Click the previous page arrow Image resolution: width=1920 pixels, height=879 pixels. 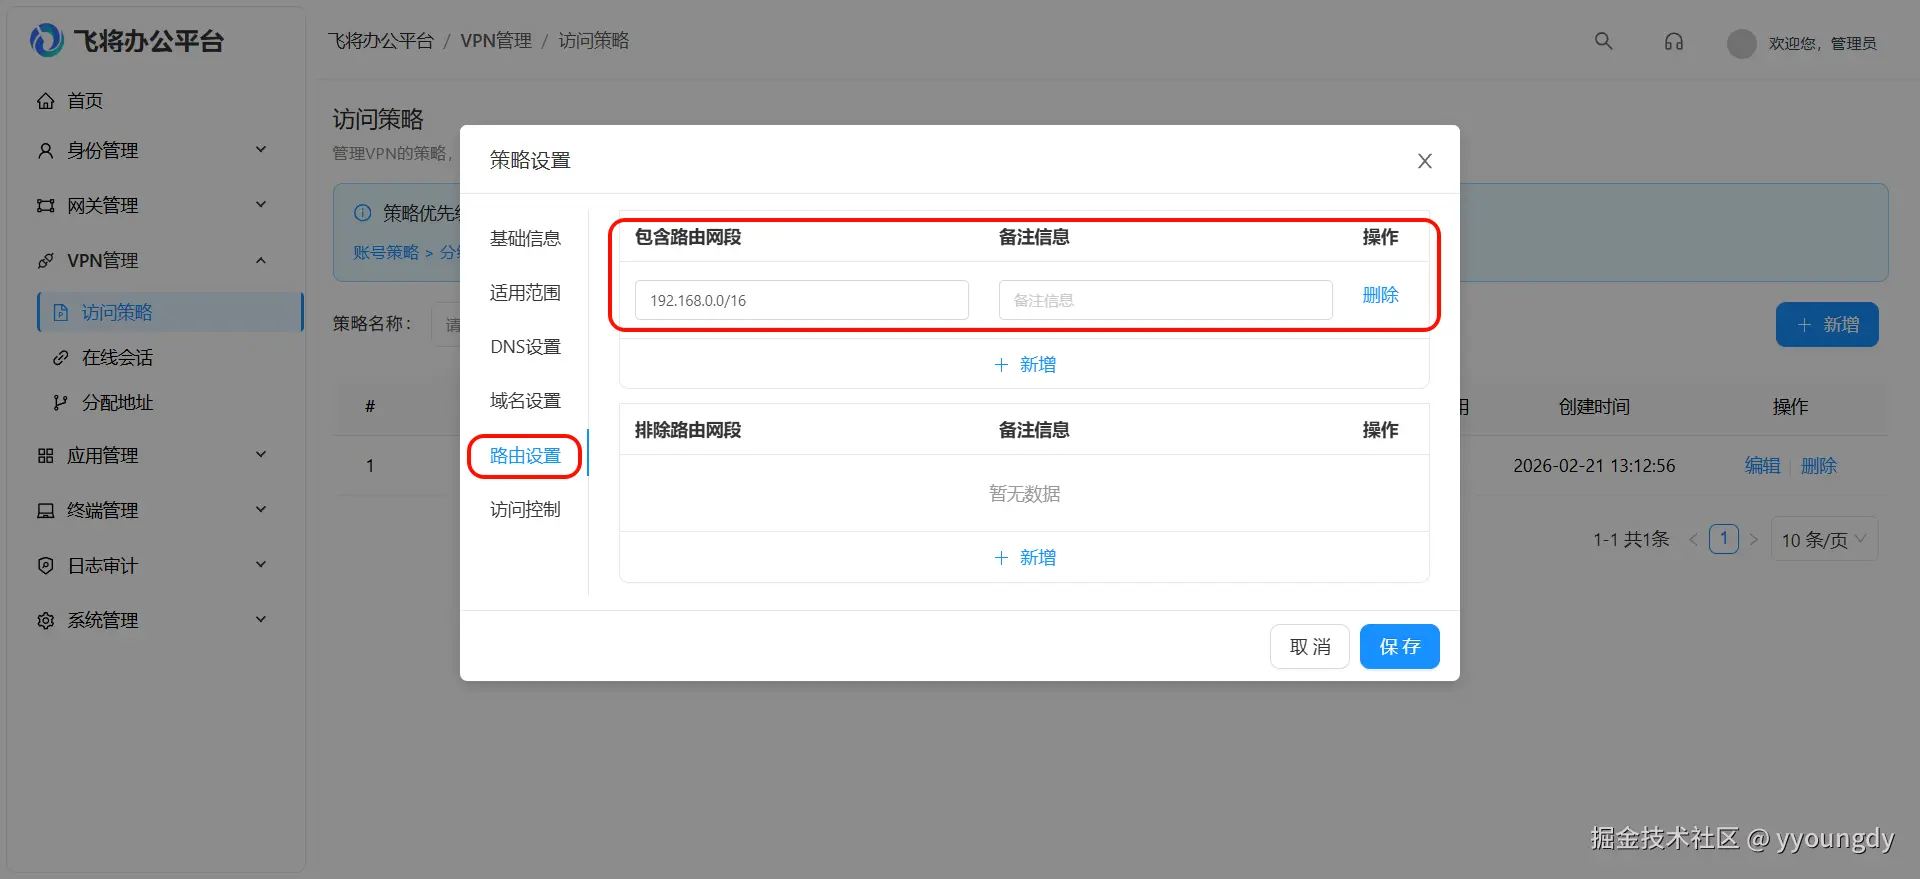point(1693,539)
